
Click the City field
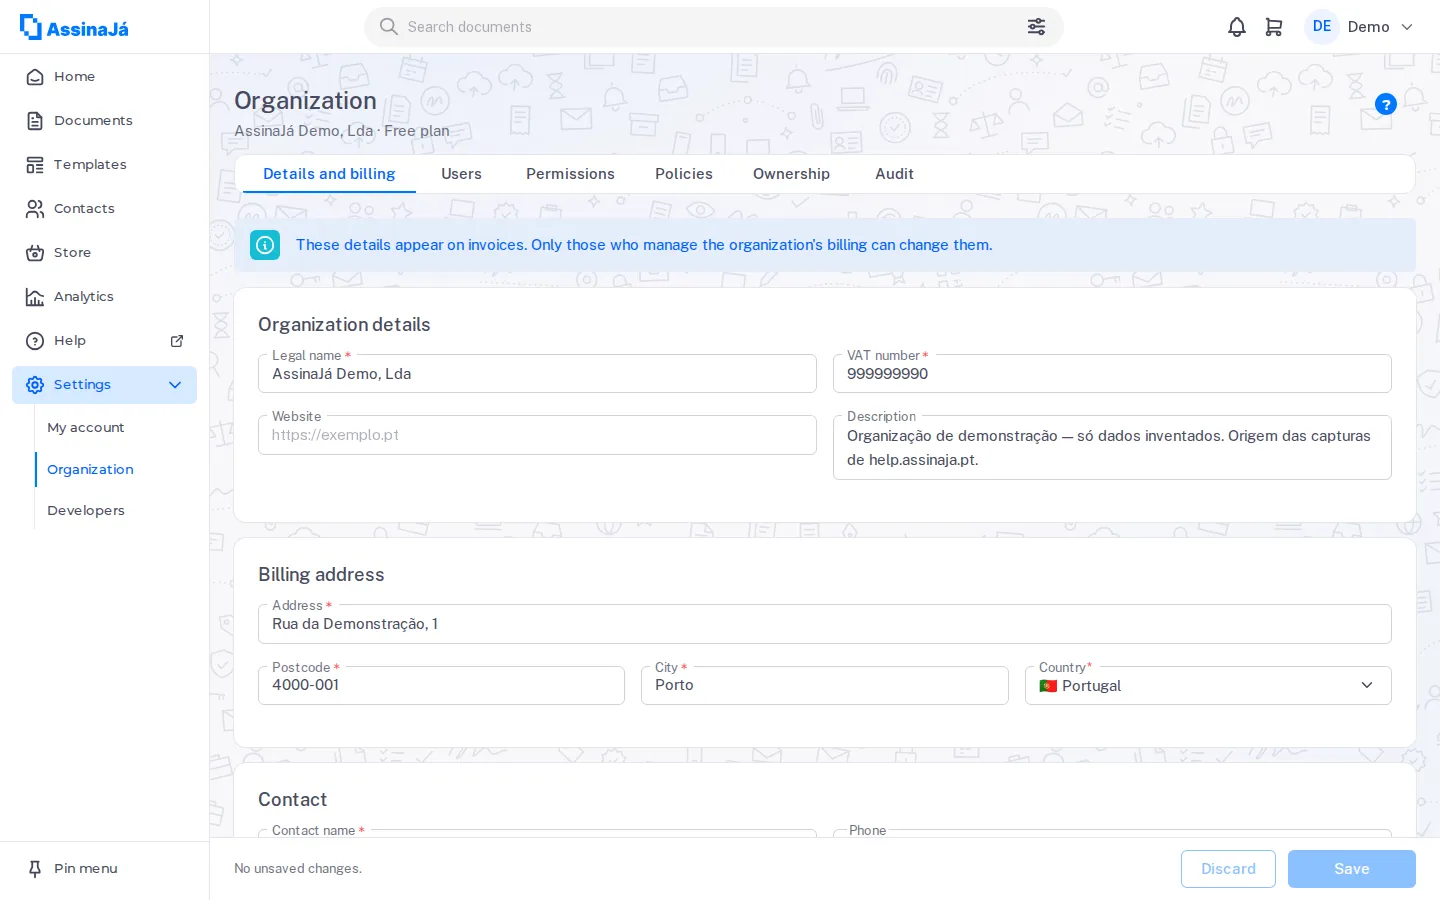[x=825, y=685]
